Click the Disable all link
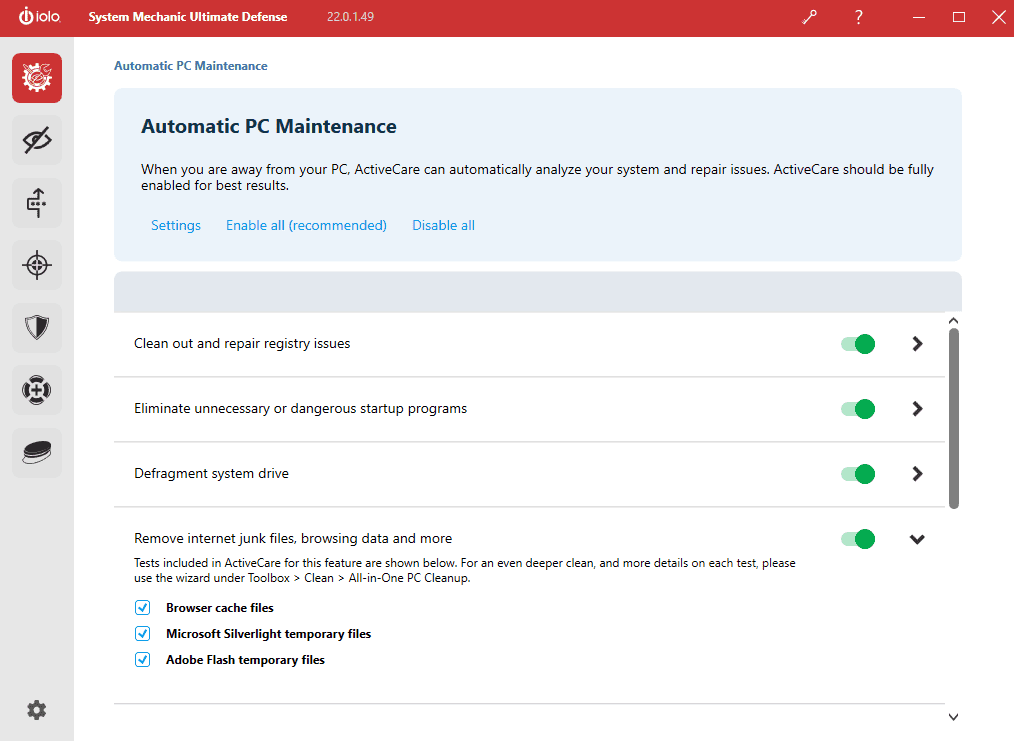The height and width of the screenshot is (741, 1014). 443,225
